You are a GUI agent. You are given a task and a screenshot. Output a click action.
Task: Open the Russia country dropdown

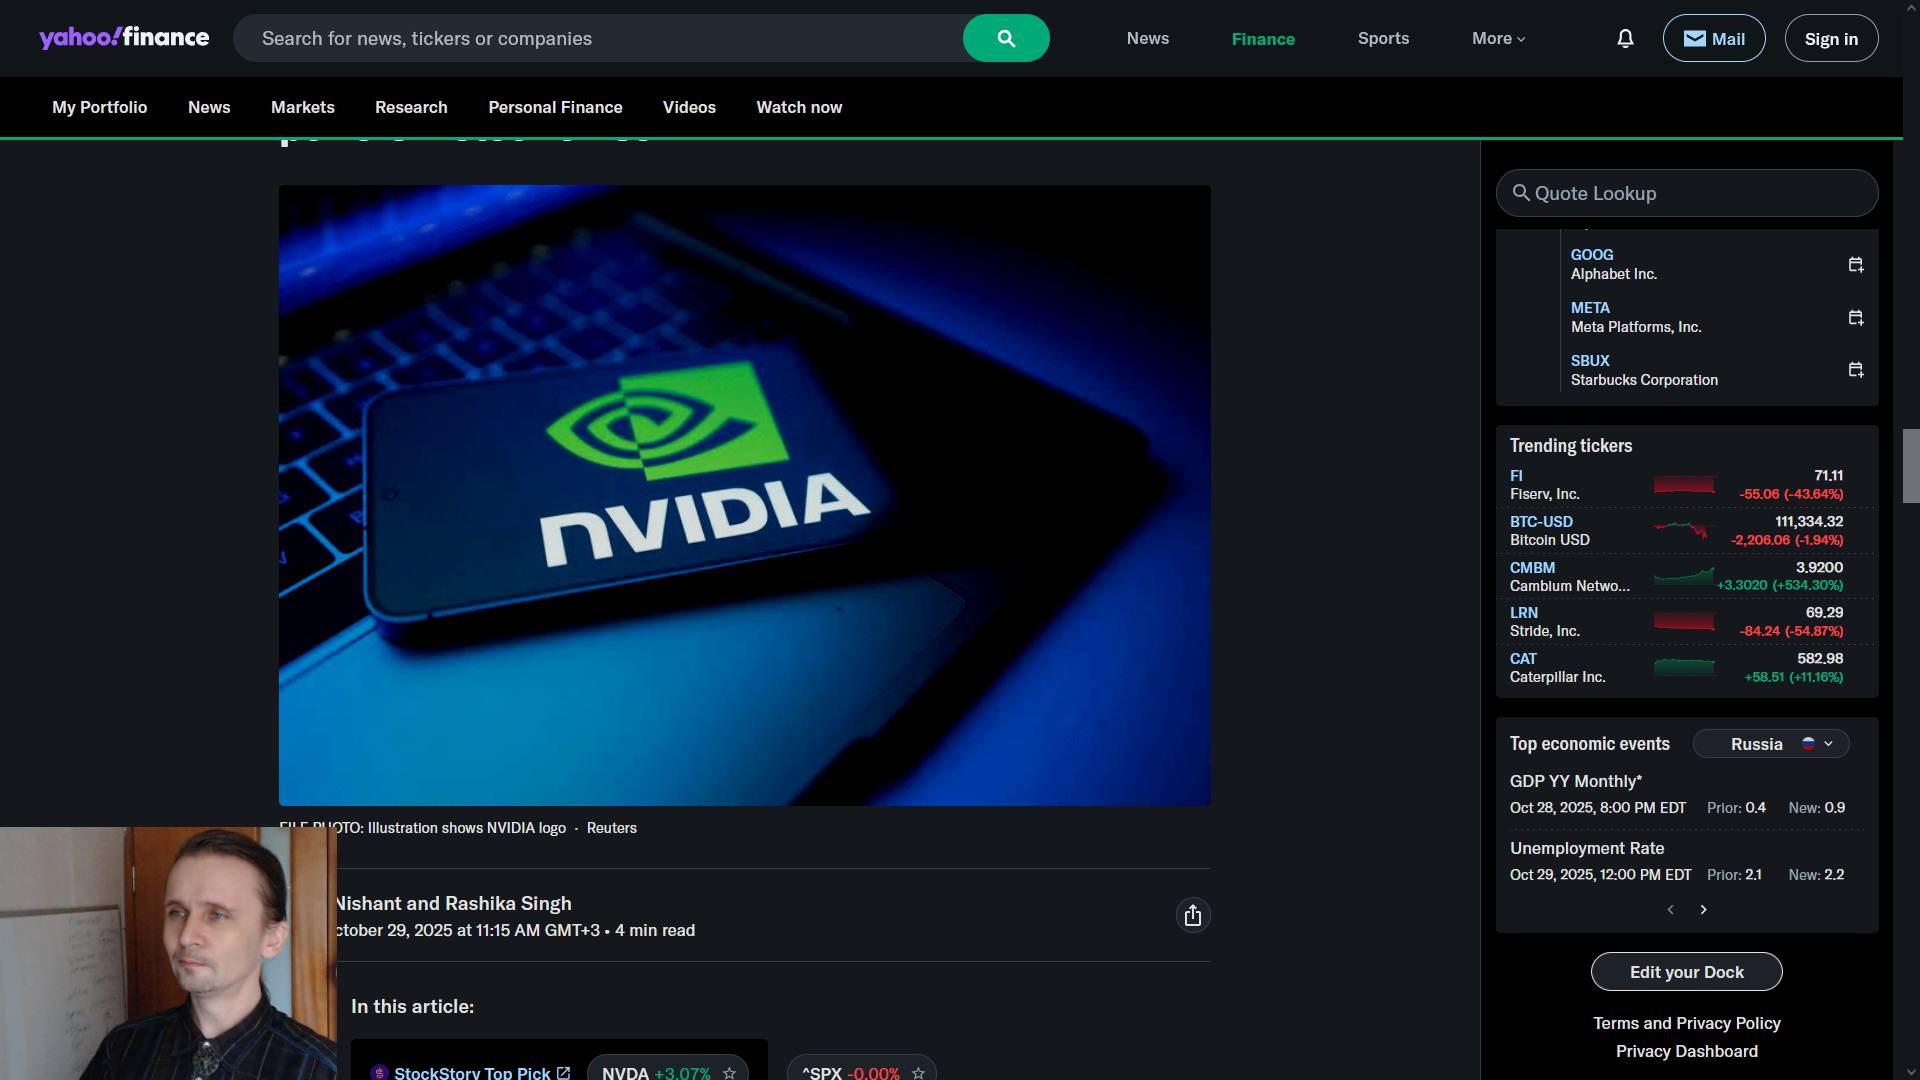[x=1771, y=744]
